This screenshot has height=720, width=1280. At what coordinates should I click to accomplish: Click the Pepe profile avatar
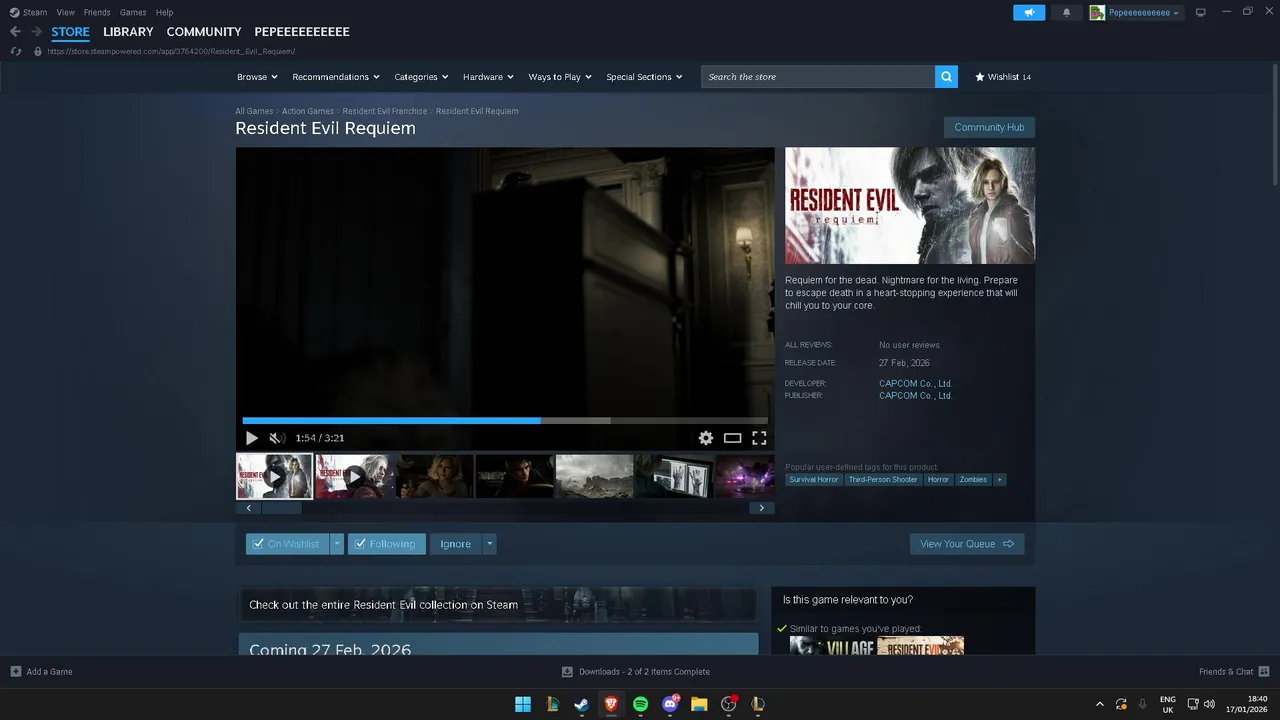(1097, 12)
